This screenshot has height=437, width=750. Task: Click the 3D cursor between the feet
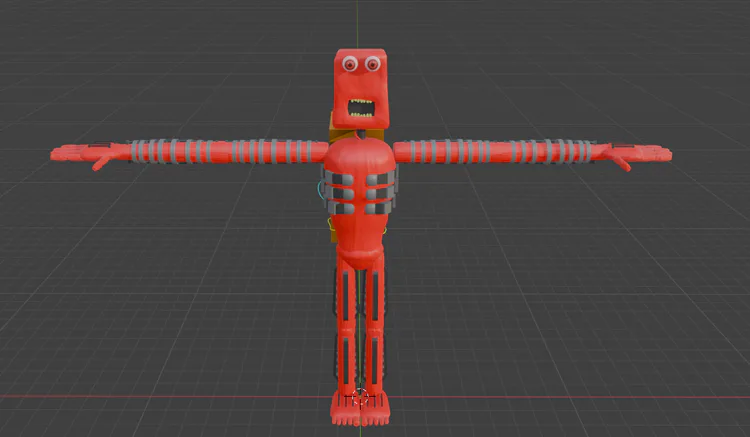[x=360, y=397]
